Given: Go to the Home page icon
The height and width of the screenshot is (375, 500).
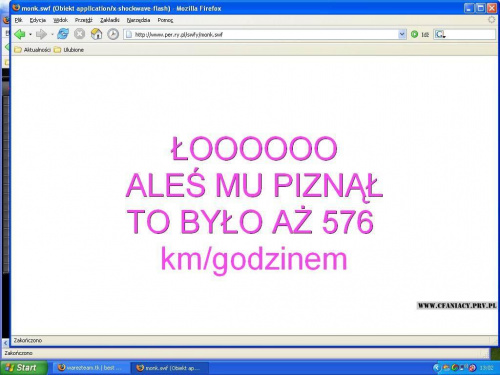Looking at the screenshot, I should tap(96, 34).
